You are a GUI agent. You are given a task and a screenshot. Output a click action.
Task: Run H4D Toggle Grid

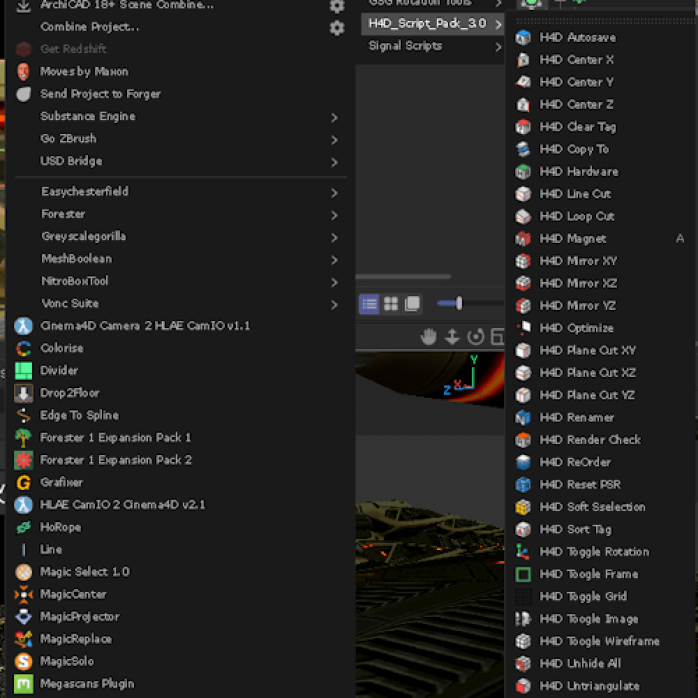click(601, 596)
